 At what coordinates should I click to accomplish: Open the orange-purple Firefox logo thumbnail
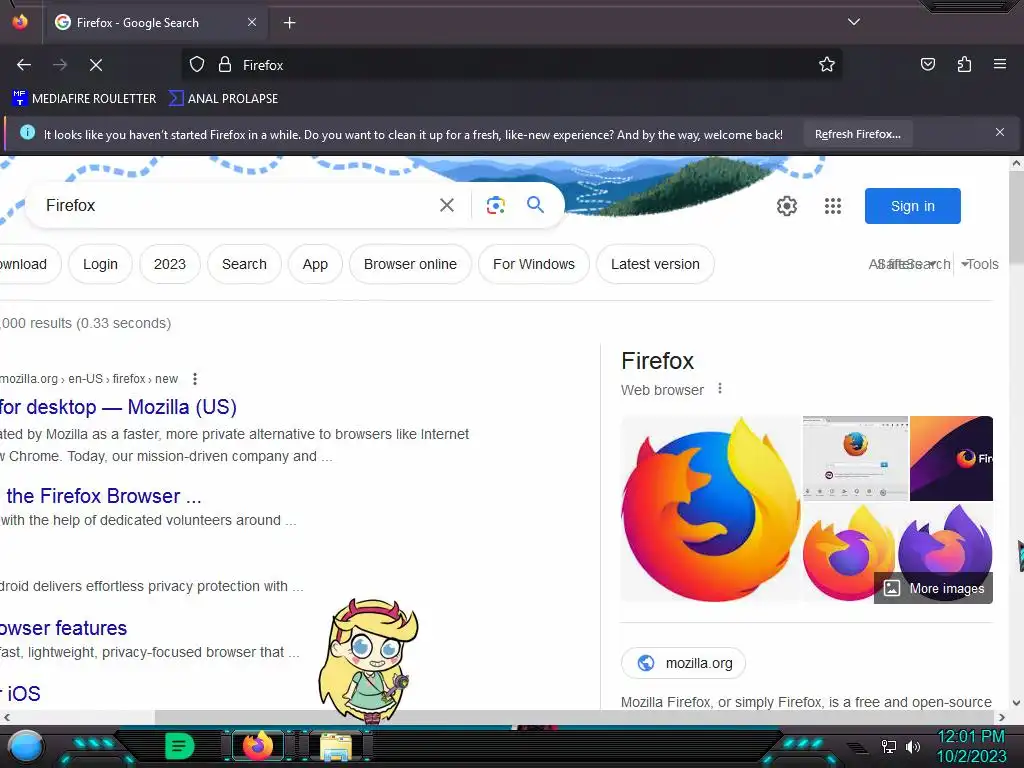[x=849, y=552]
